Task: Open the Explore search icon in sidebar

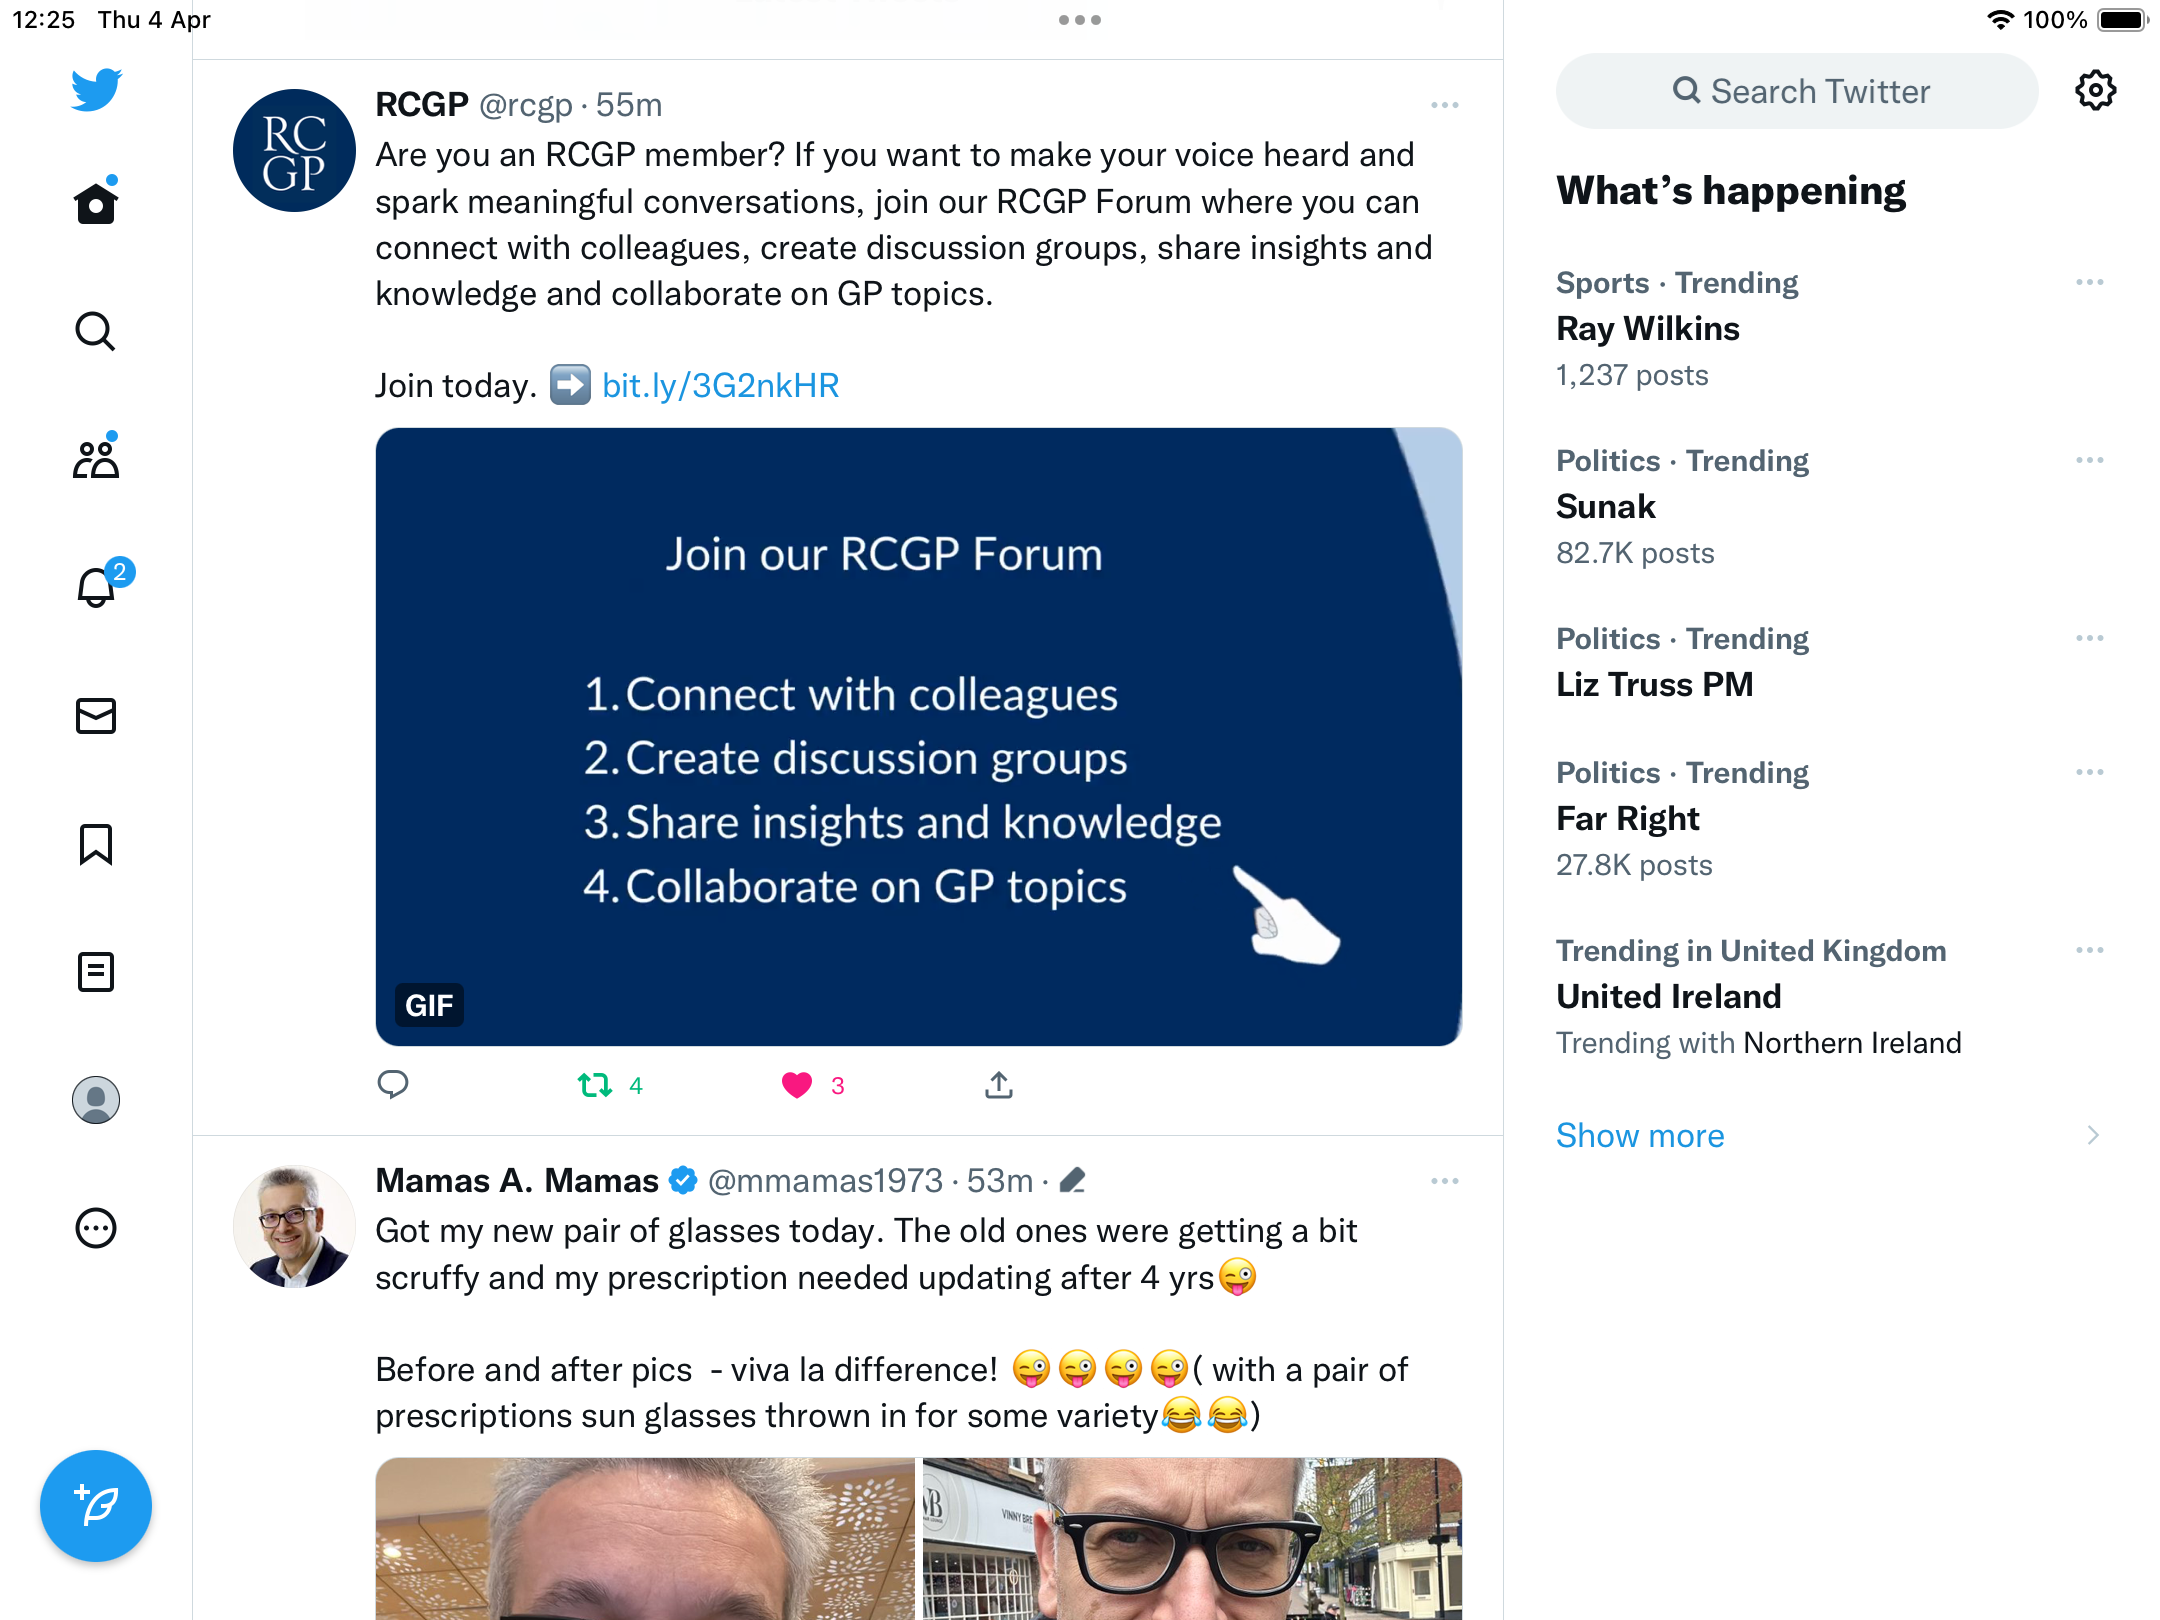Action: tap(96, 331)
